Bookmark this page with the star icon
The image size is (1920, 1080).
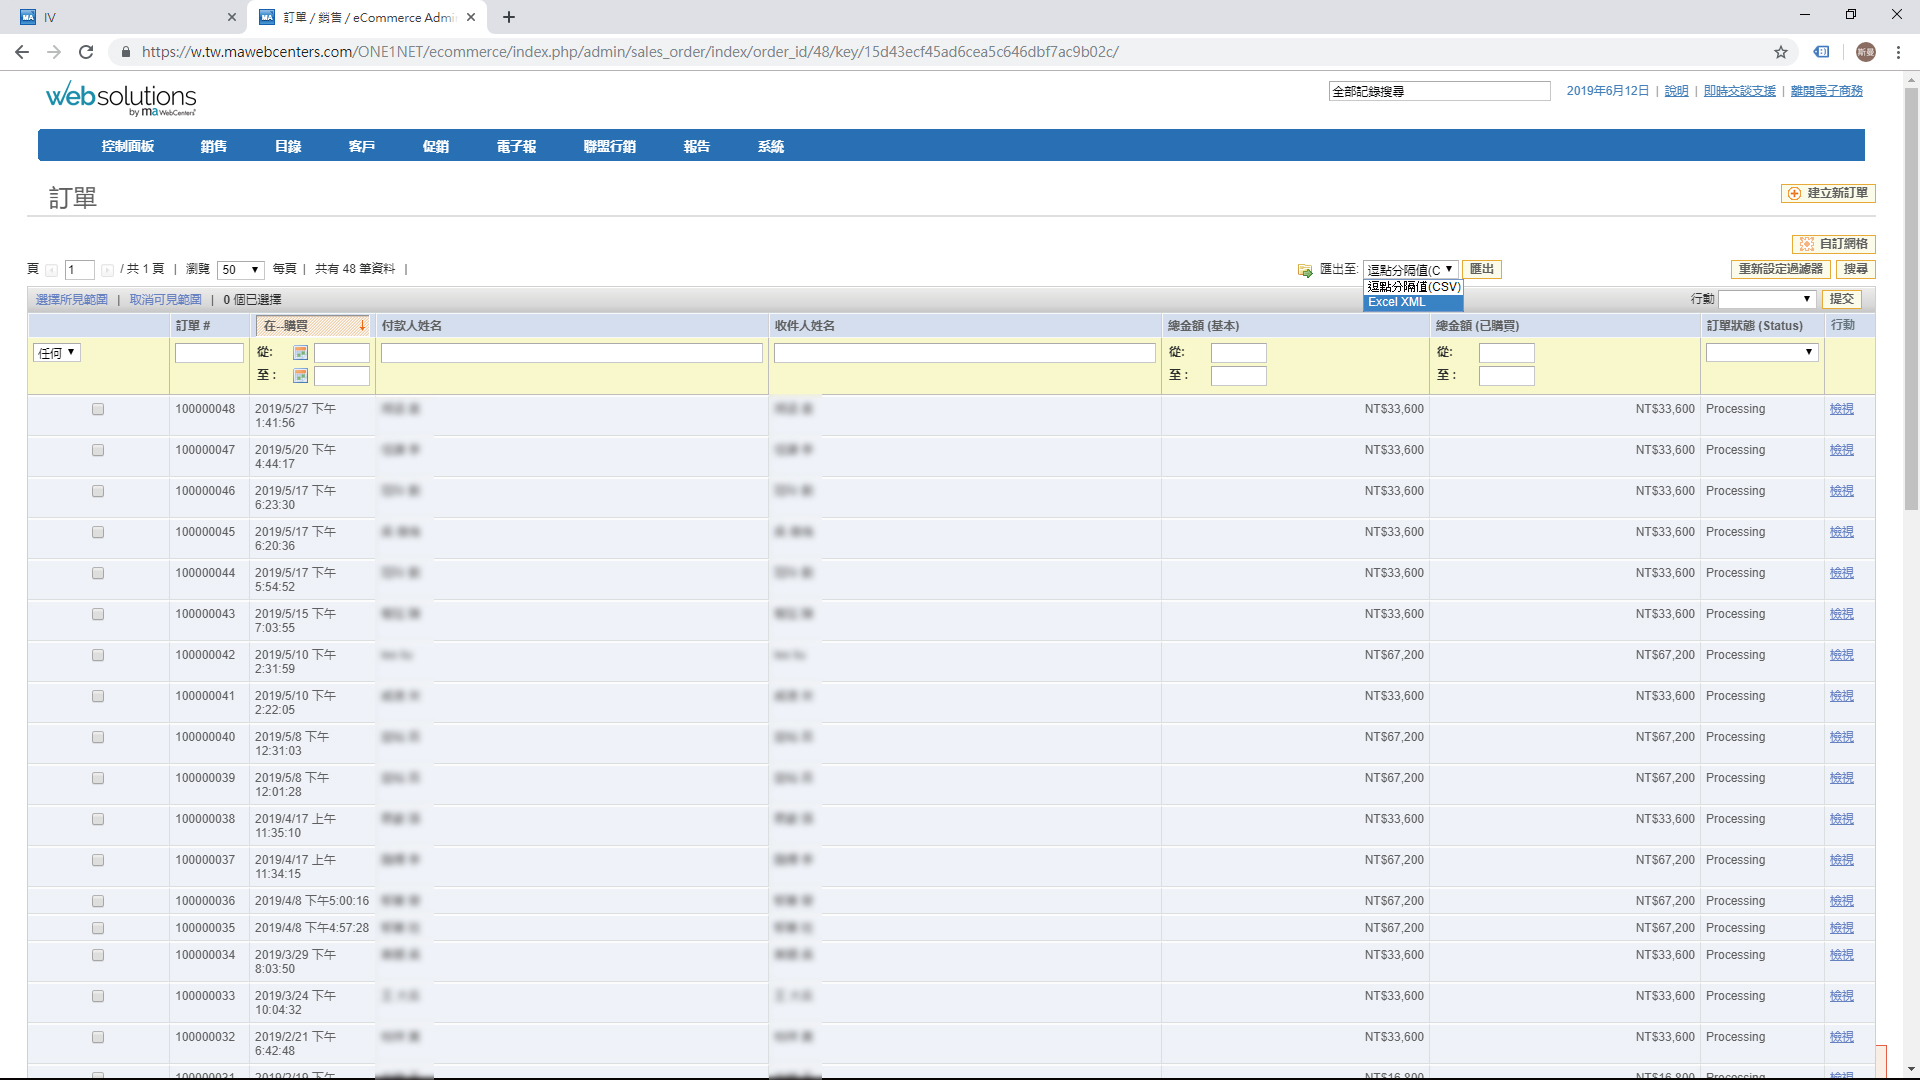(1781, 52)
